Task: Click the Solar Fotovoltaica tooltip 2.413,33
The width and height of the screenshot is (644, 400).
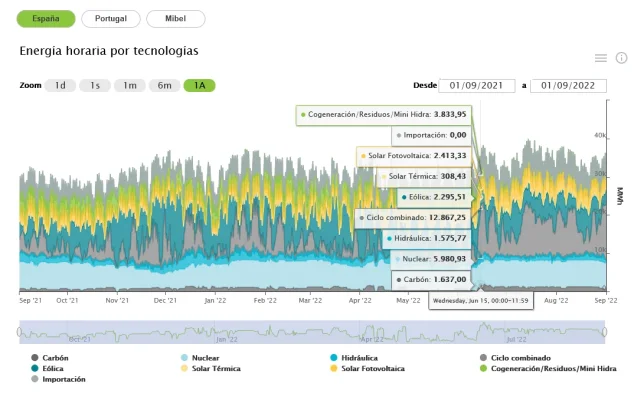Action: pyautogui.click(x=414, y=156)
